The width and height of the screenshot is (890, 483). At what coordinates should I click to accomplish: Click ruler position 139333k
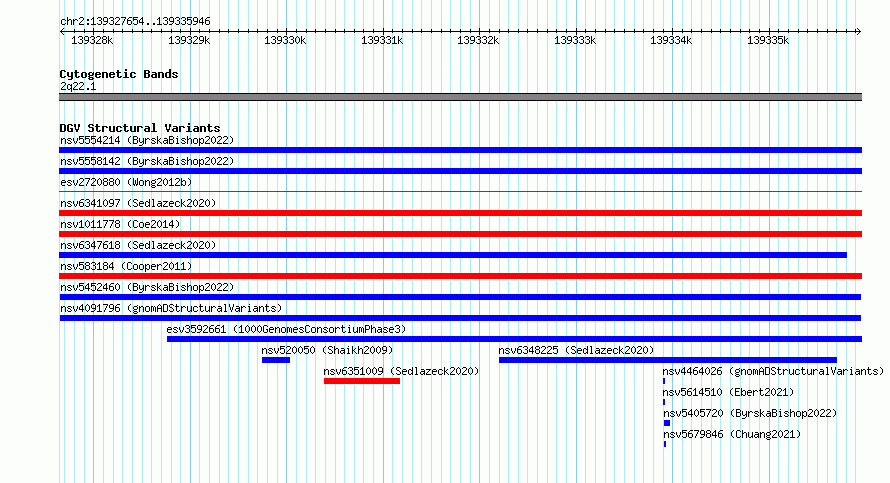[575, 40]
